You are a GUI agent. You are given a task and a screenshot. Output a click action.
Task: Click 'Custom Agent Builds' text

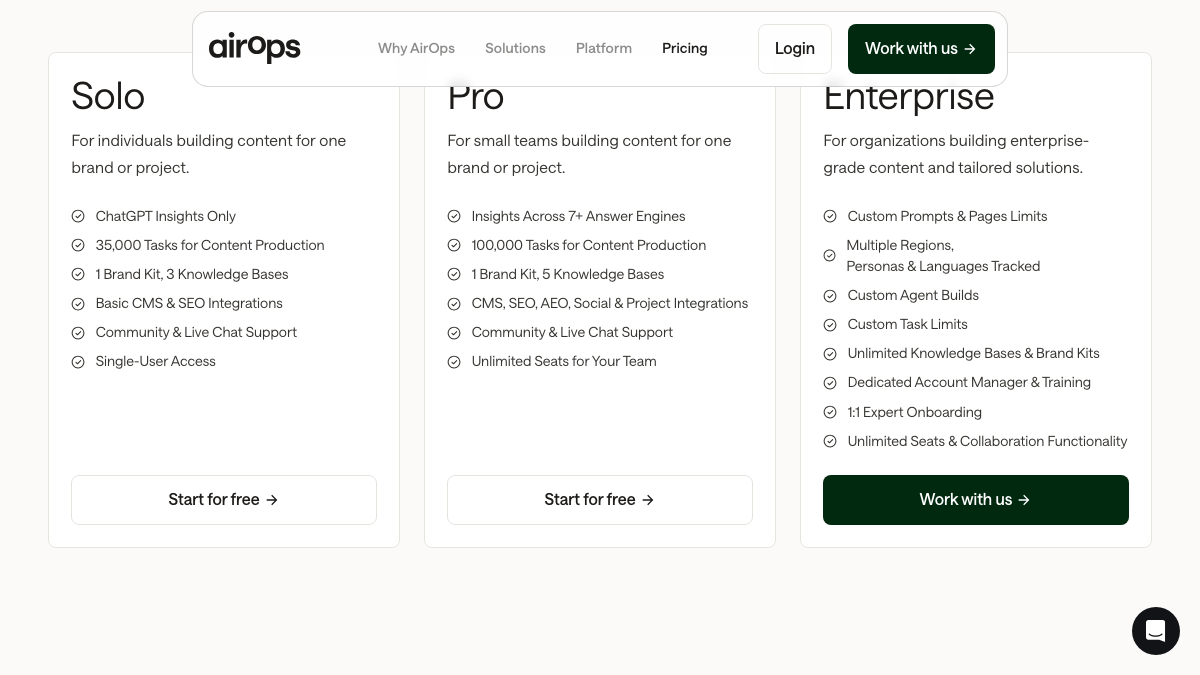(913, 295)
